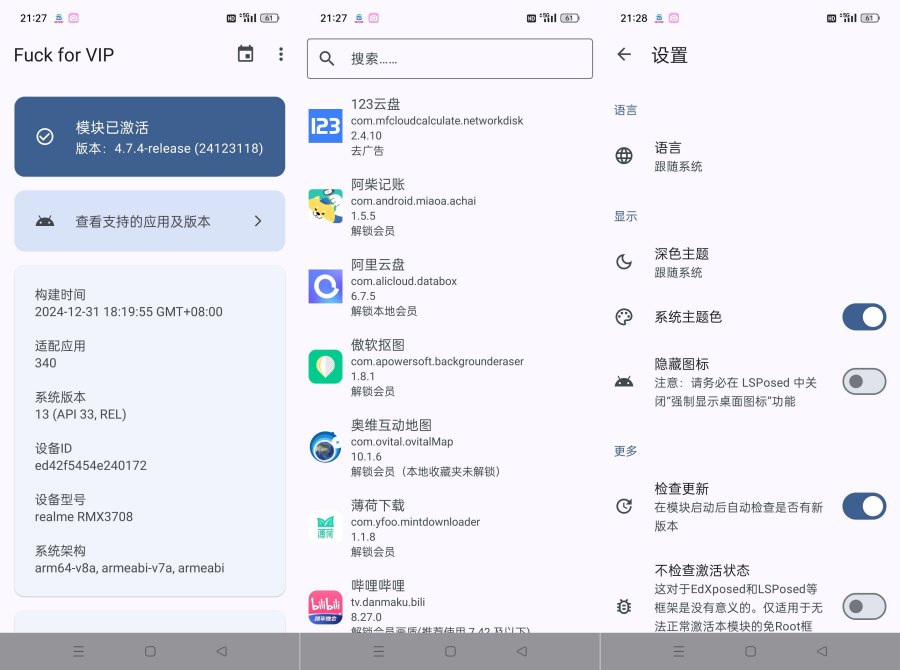Tap the 隐藏图标 setting title

click(x=682, y=364)
